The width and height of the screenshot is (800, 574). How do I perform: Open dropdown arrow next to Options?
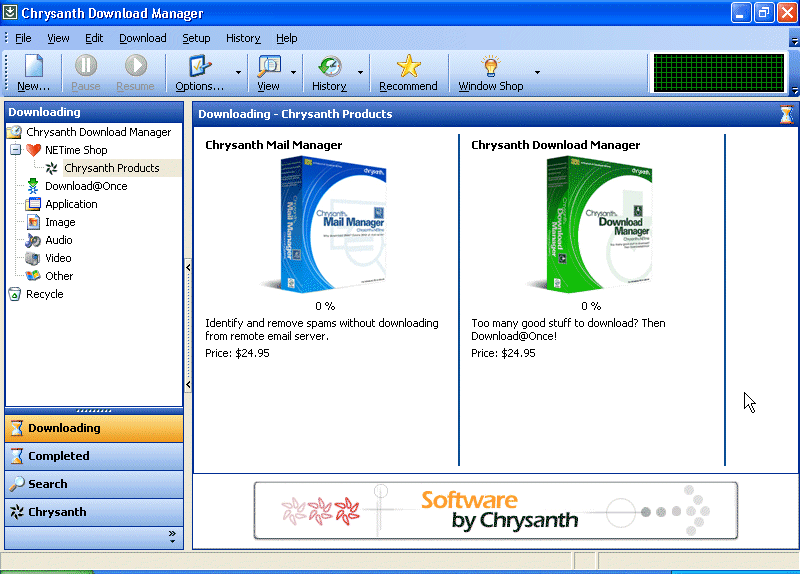(238, 72)
